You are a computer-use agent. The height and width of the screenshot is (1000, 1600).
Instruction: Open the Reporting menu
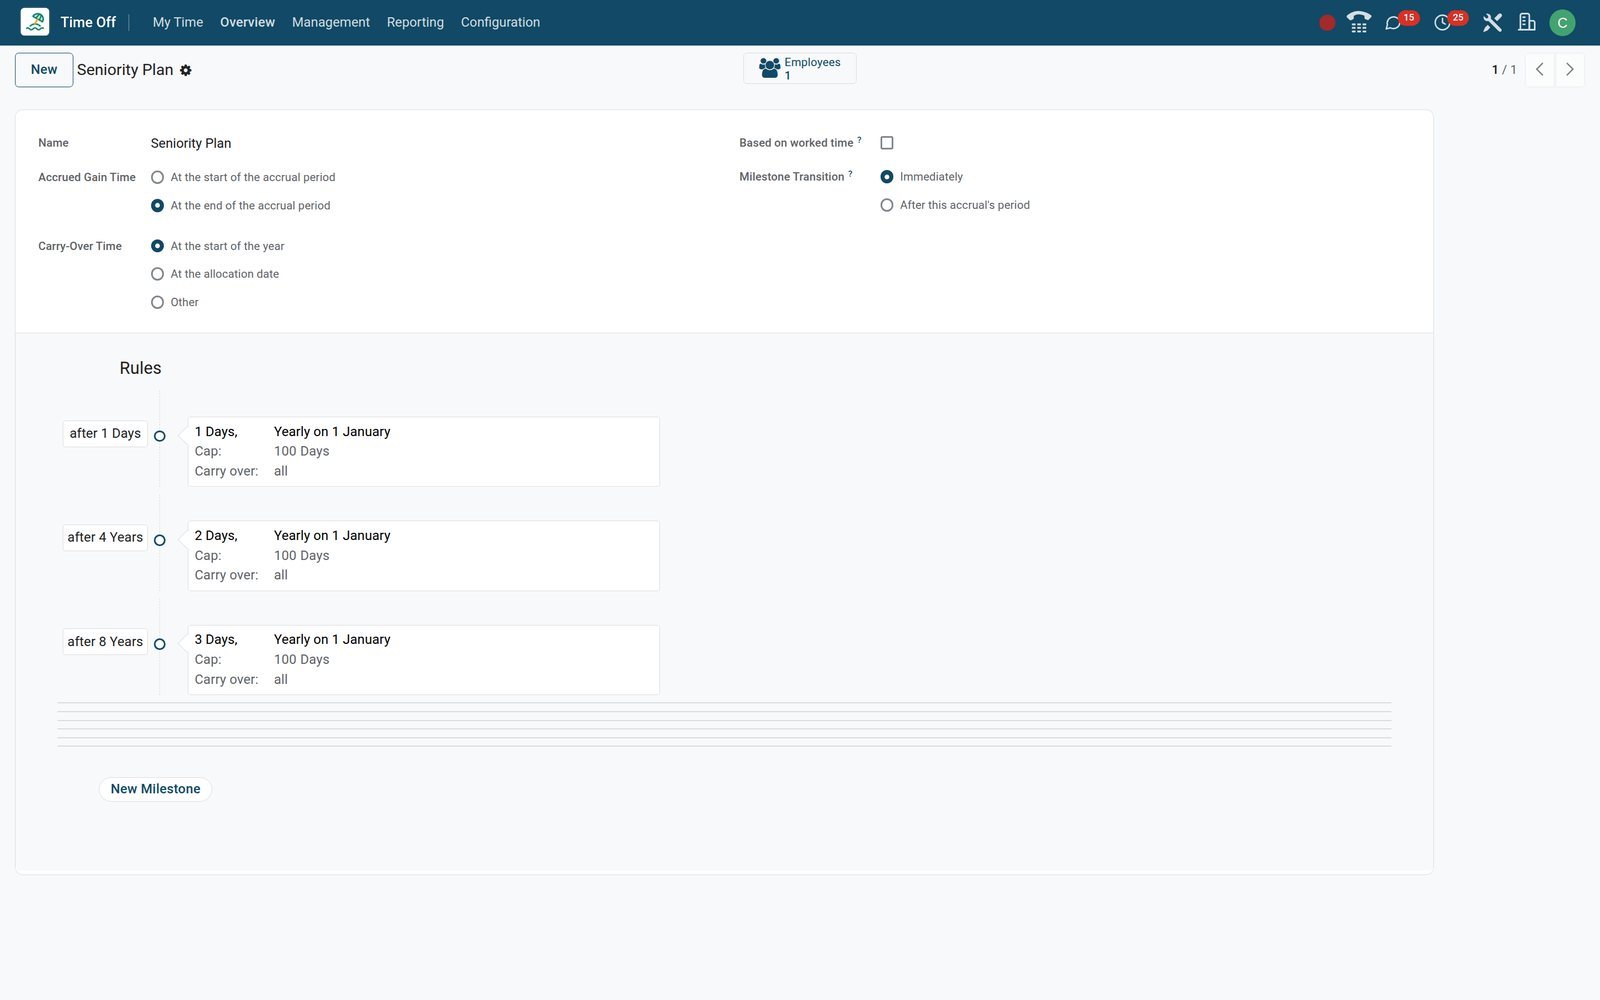415,22
